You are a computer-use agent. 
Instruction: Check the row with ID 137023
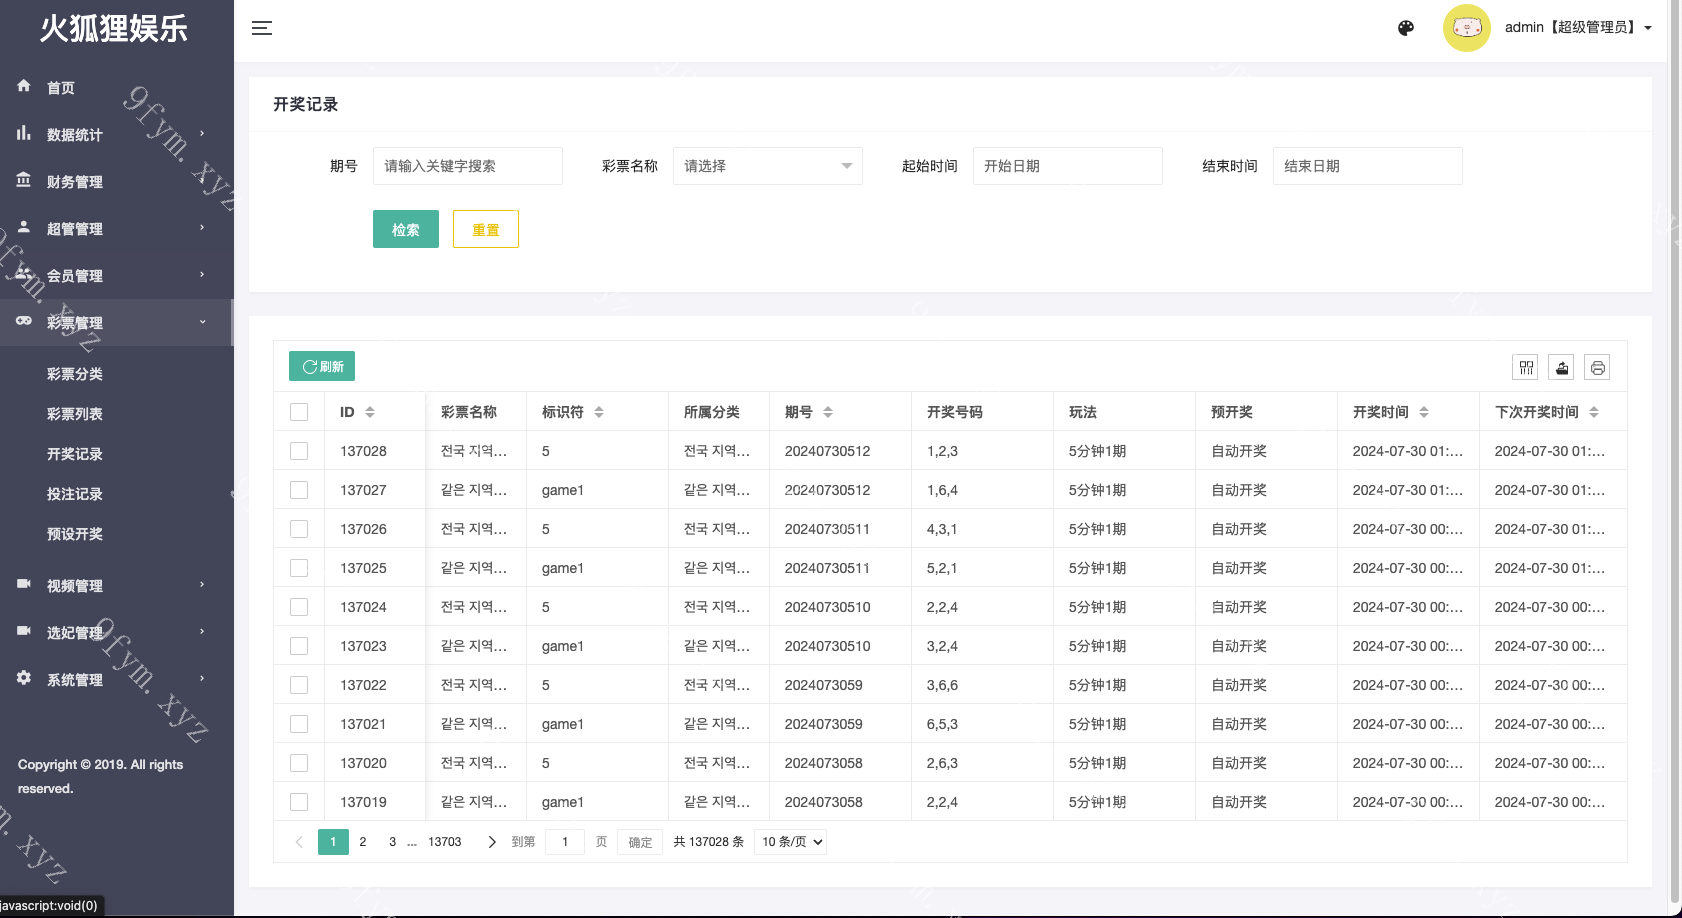coord(299,646)
